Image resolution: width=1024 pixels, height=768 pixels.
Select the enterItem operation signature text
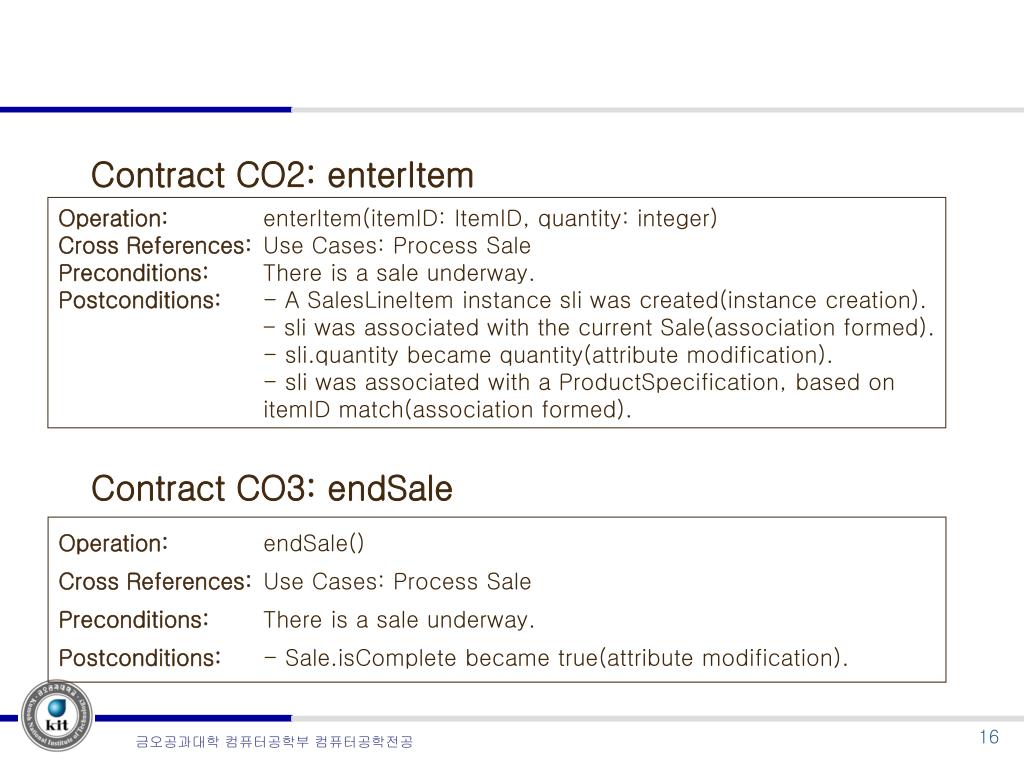tap(490, 218)
